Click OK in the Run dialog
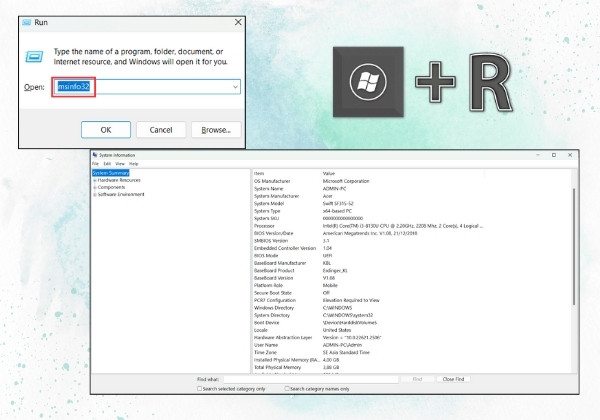 106,130
